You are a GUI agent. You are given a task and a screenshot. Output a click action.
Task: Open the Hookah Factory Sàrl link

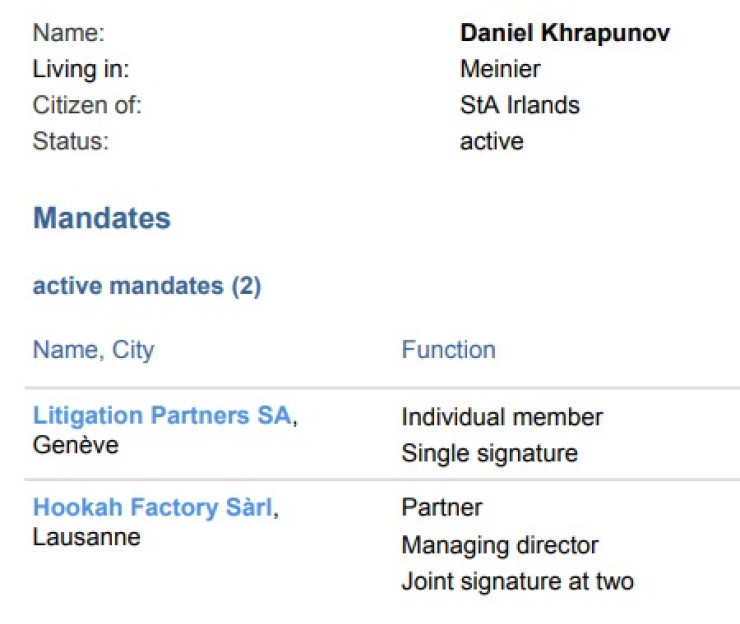pyautogui.click(x=152, y=507)
